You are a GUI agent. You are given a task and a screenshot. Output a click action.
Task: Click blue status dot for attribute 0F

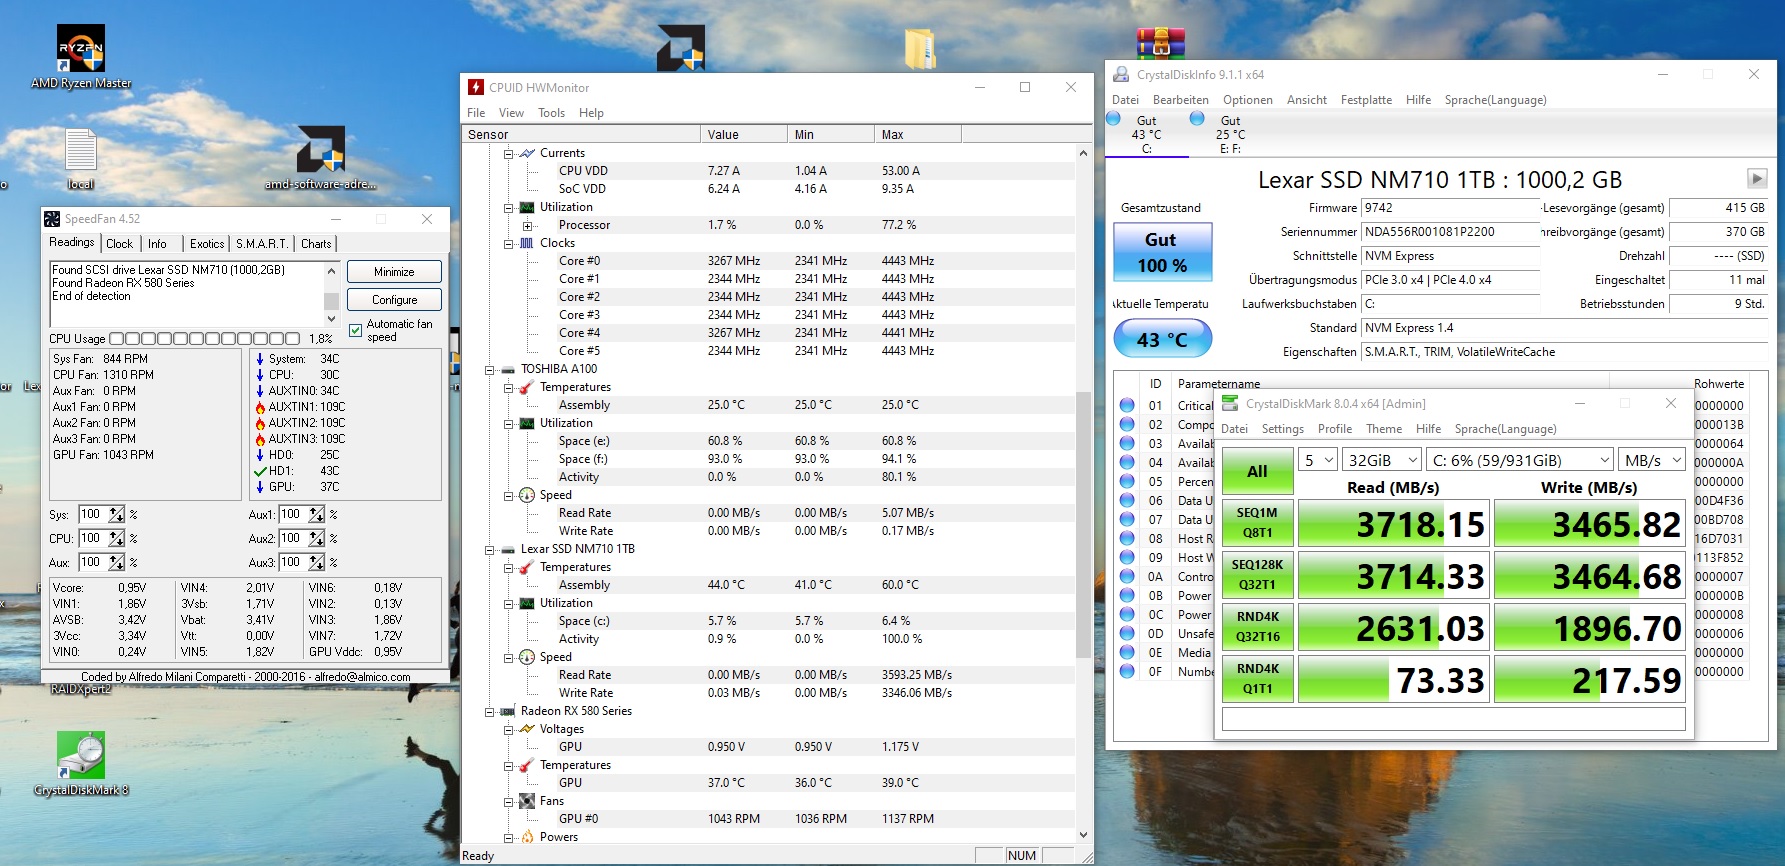[1127, 671]
